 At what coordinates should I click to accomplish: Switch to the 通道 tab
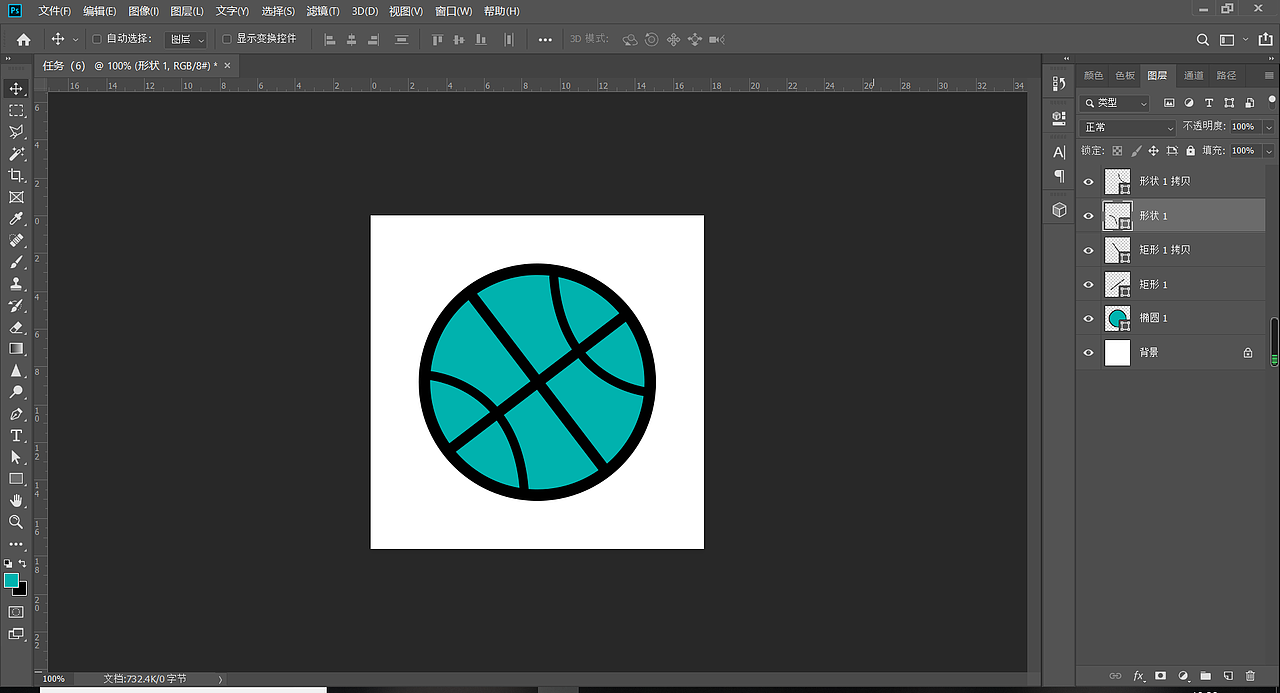coord(1193,76)
